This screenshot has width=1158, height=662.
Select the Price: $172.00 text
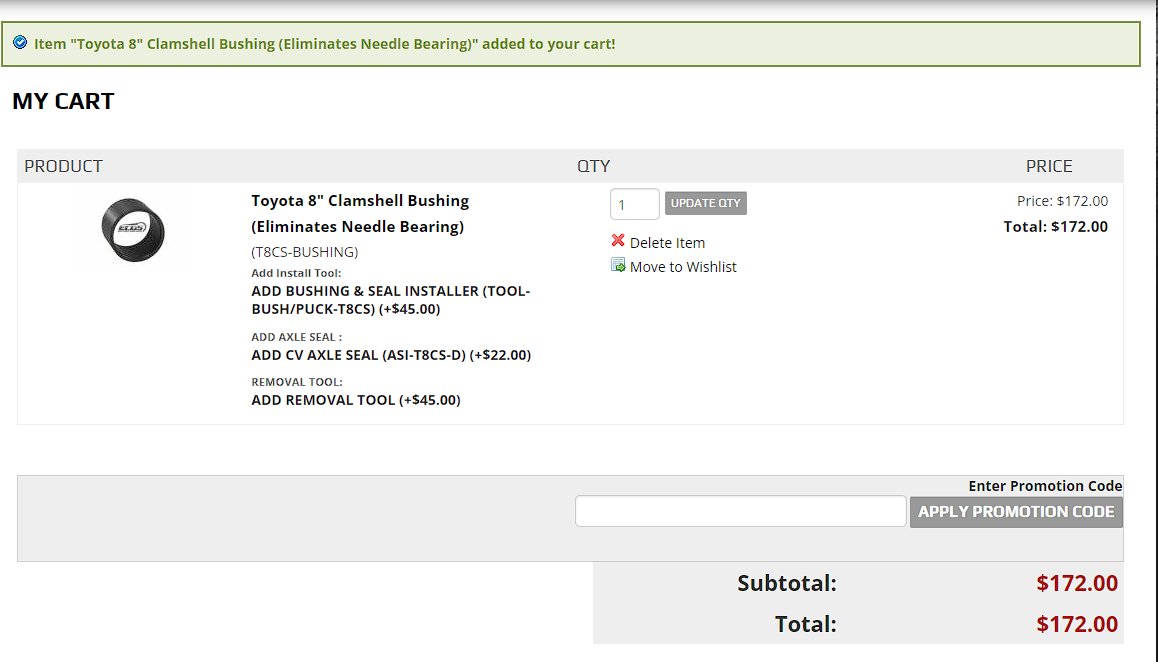1062,201
